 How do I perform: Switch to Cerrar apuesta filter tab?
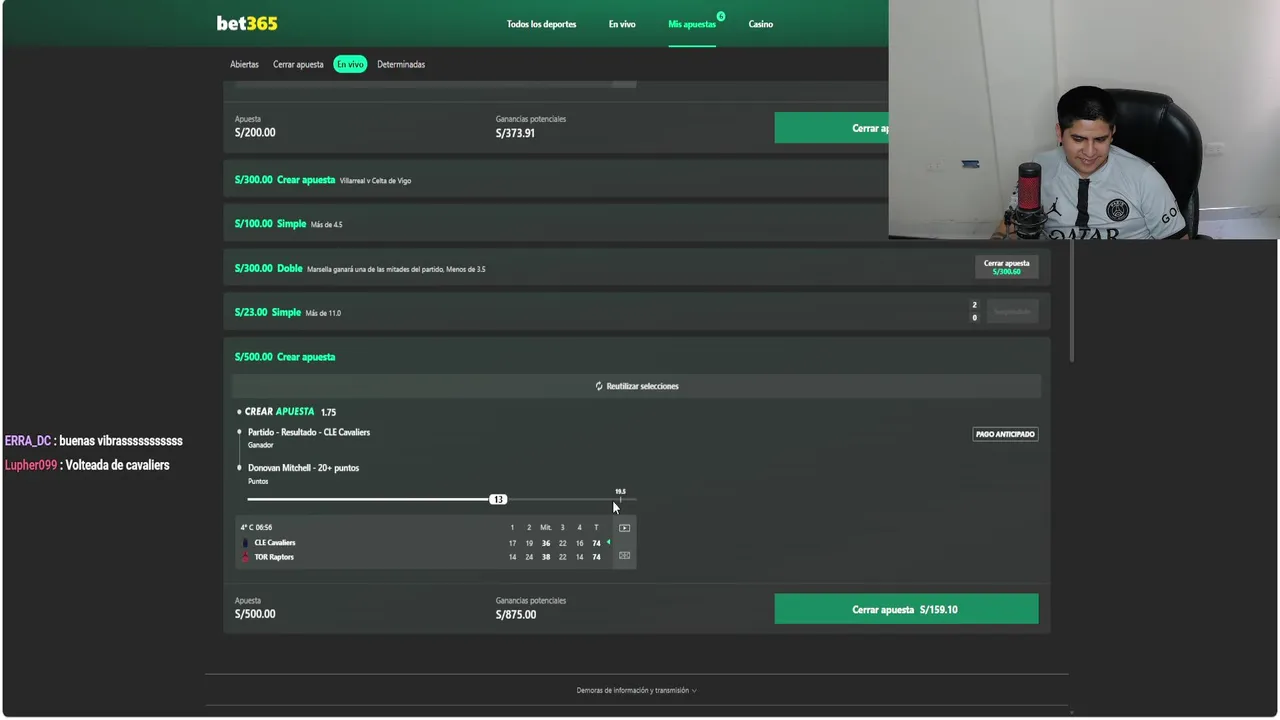(298, 64)
